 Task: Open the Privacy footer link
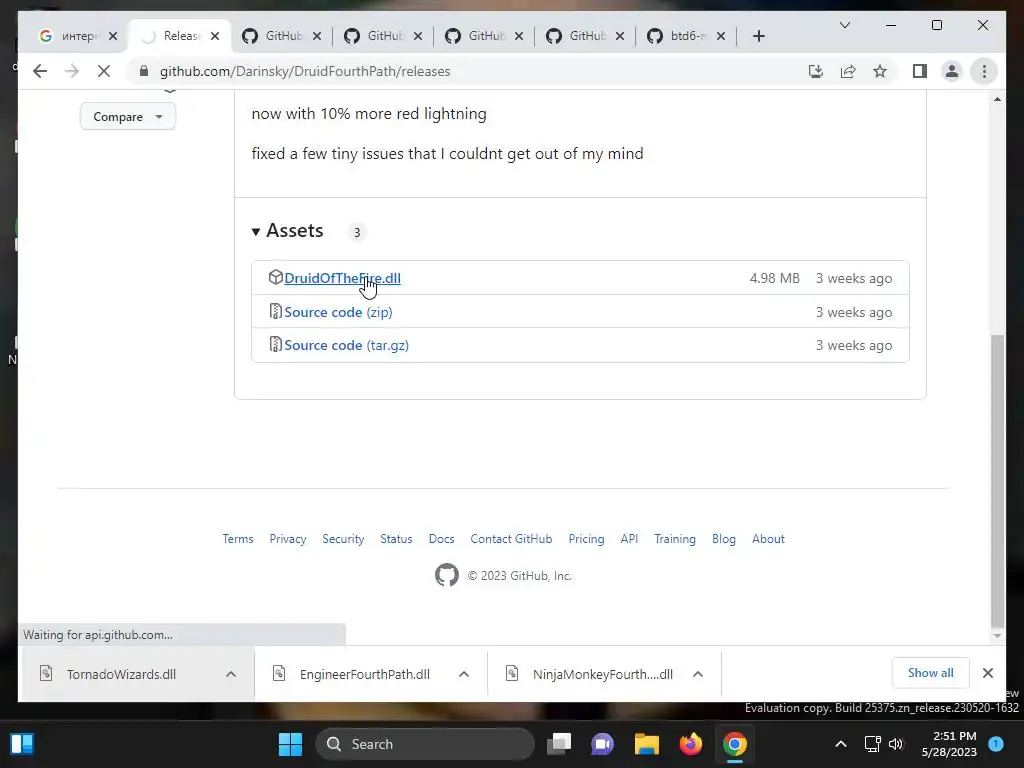[x=287, y=539]
